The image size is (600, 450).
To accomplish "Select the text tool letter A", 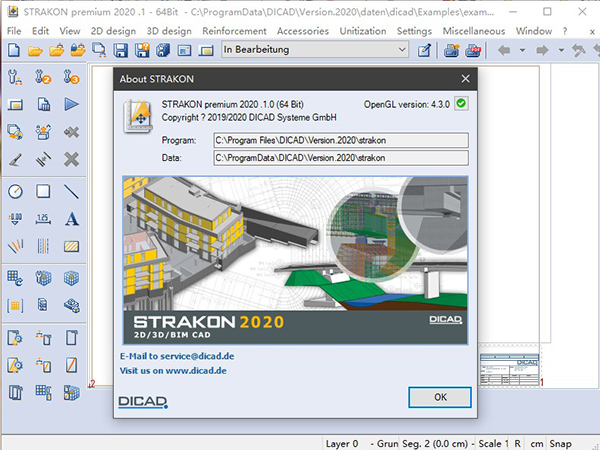I will click(72, 219).
